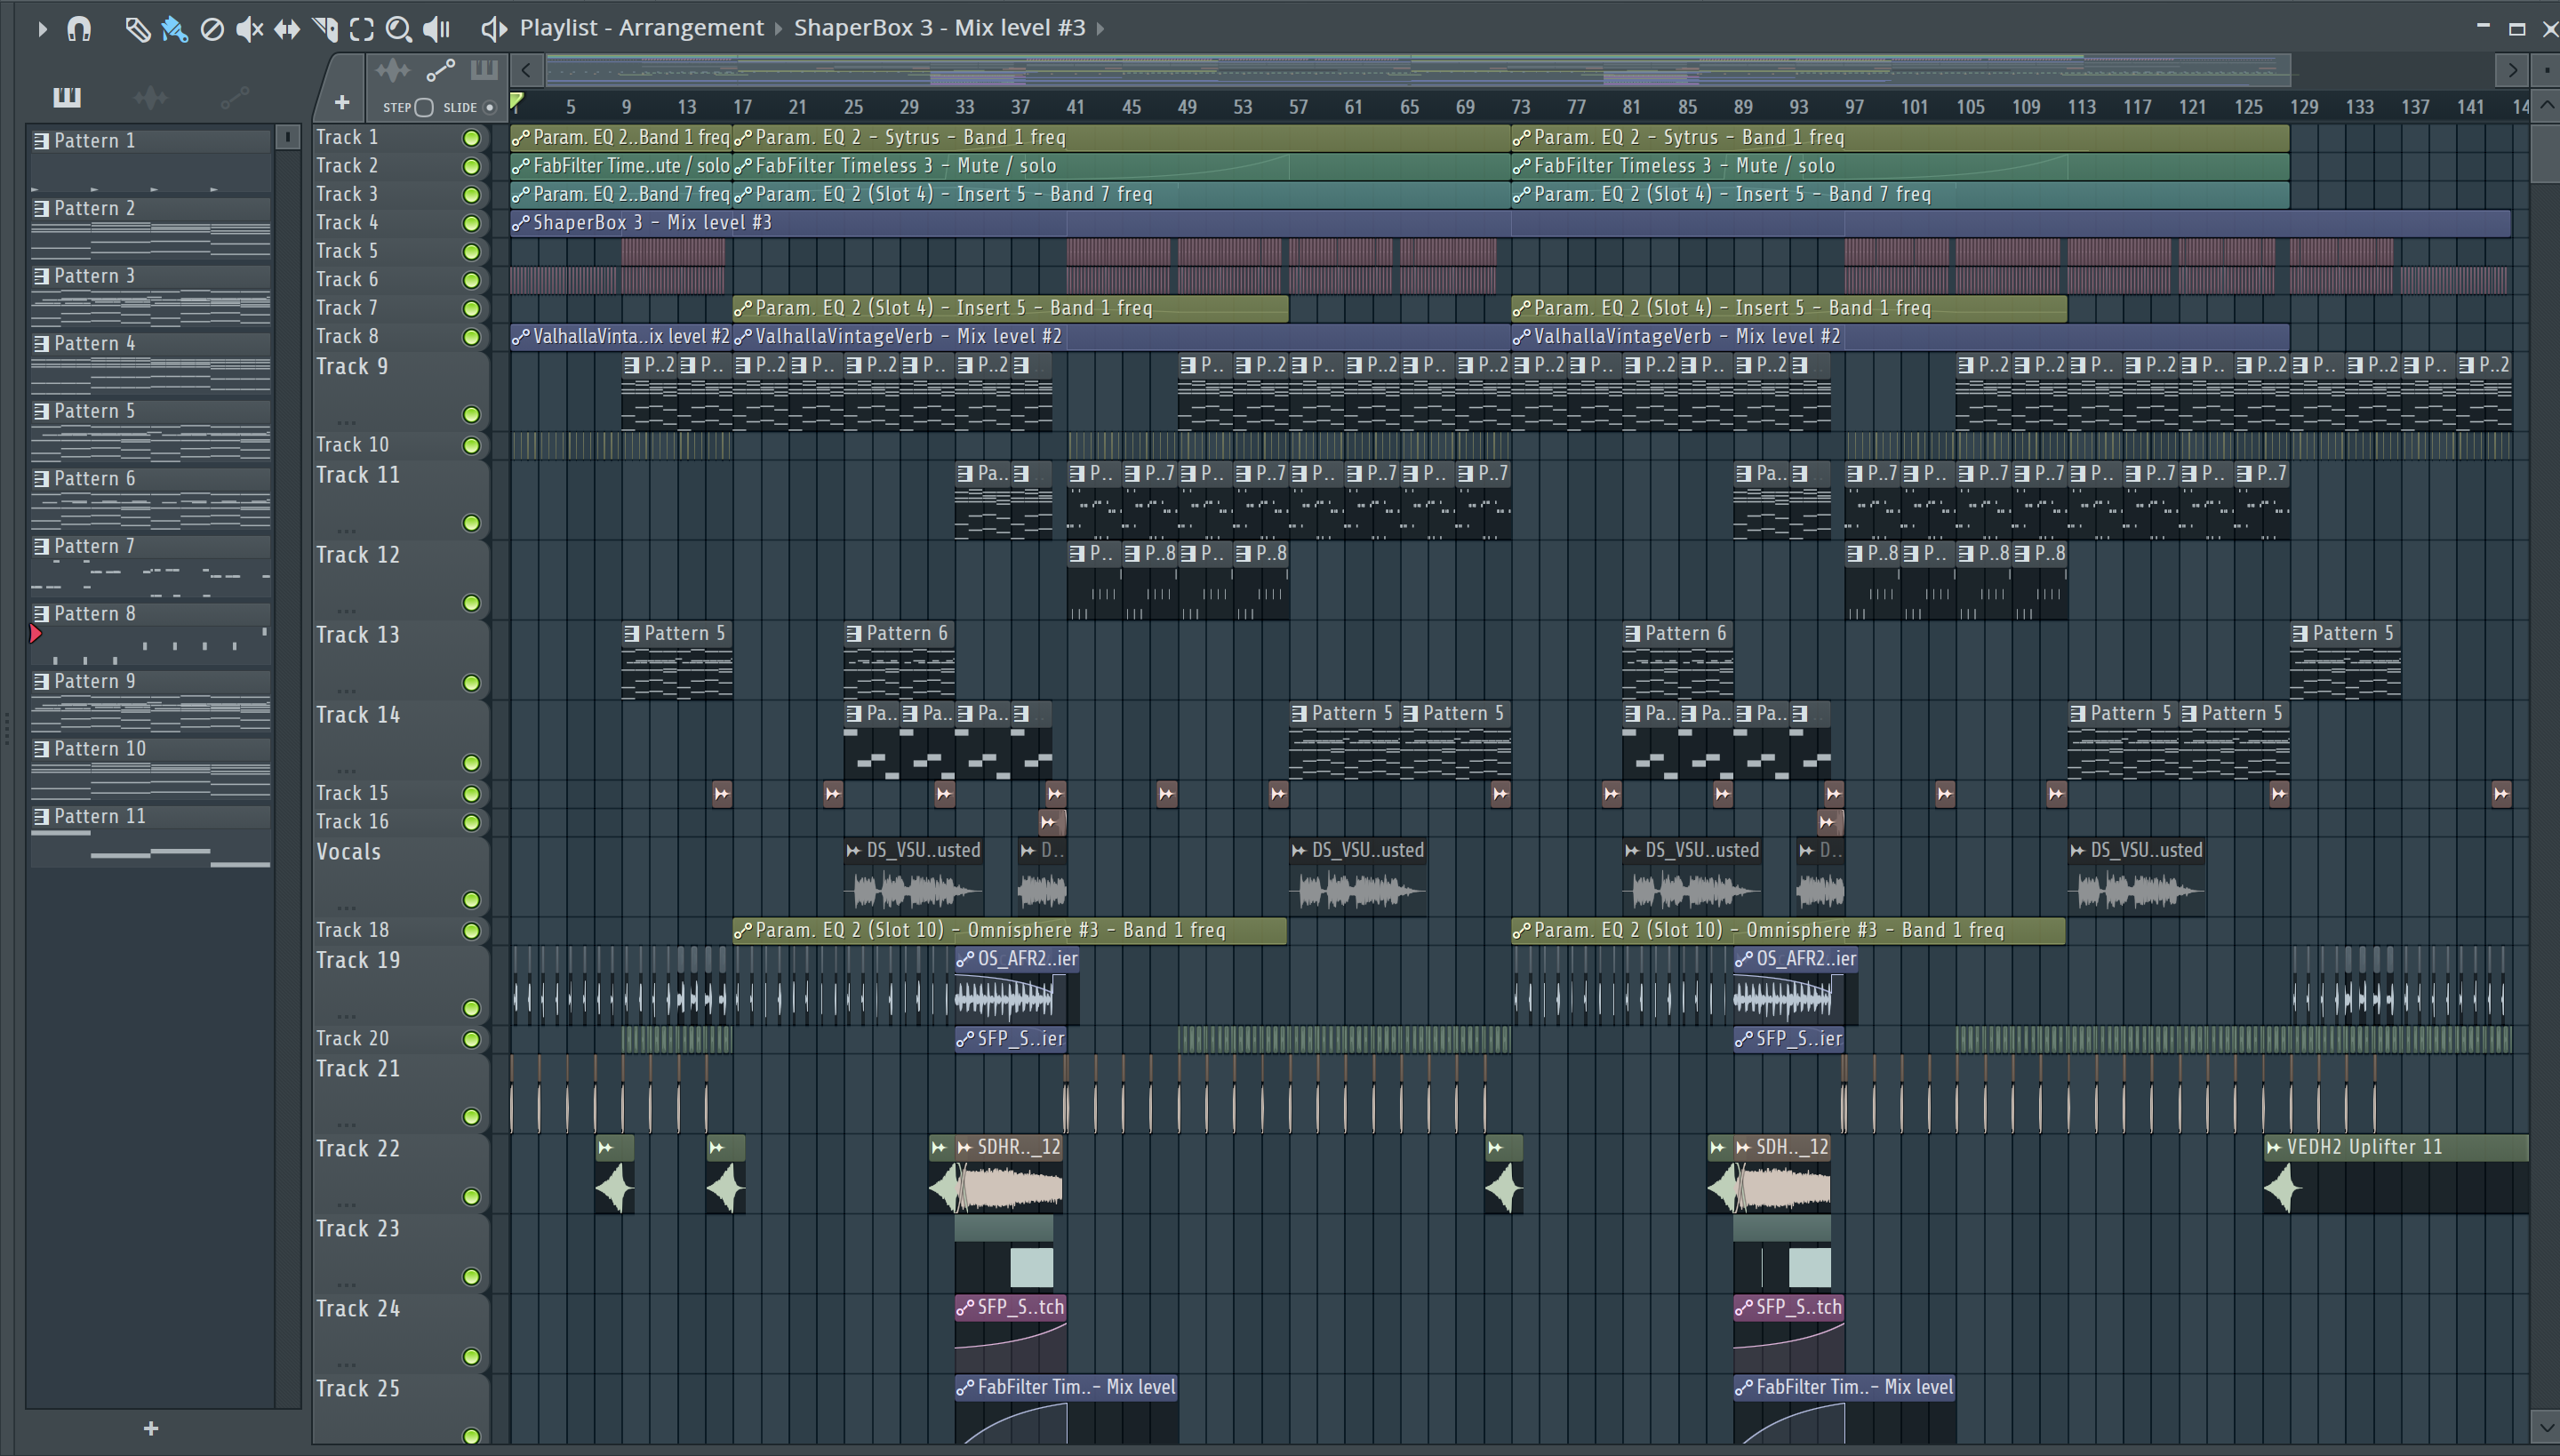2560x1456 pixels.
Task: Select the Slip tool
Action: point(287,29)
